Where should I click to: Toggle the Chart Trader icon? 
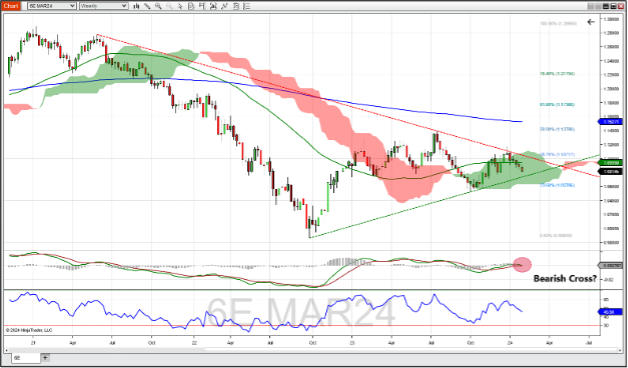click(x=201, y=6)
